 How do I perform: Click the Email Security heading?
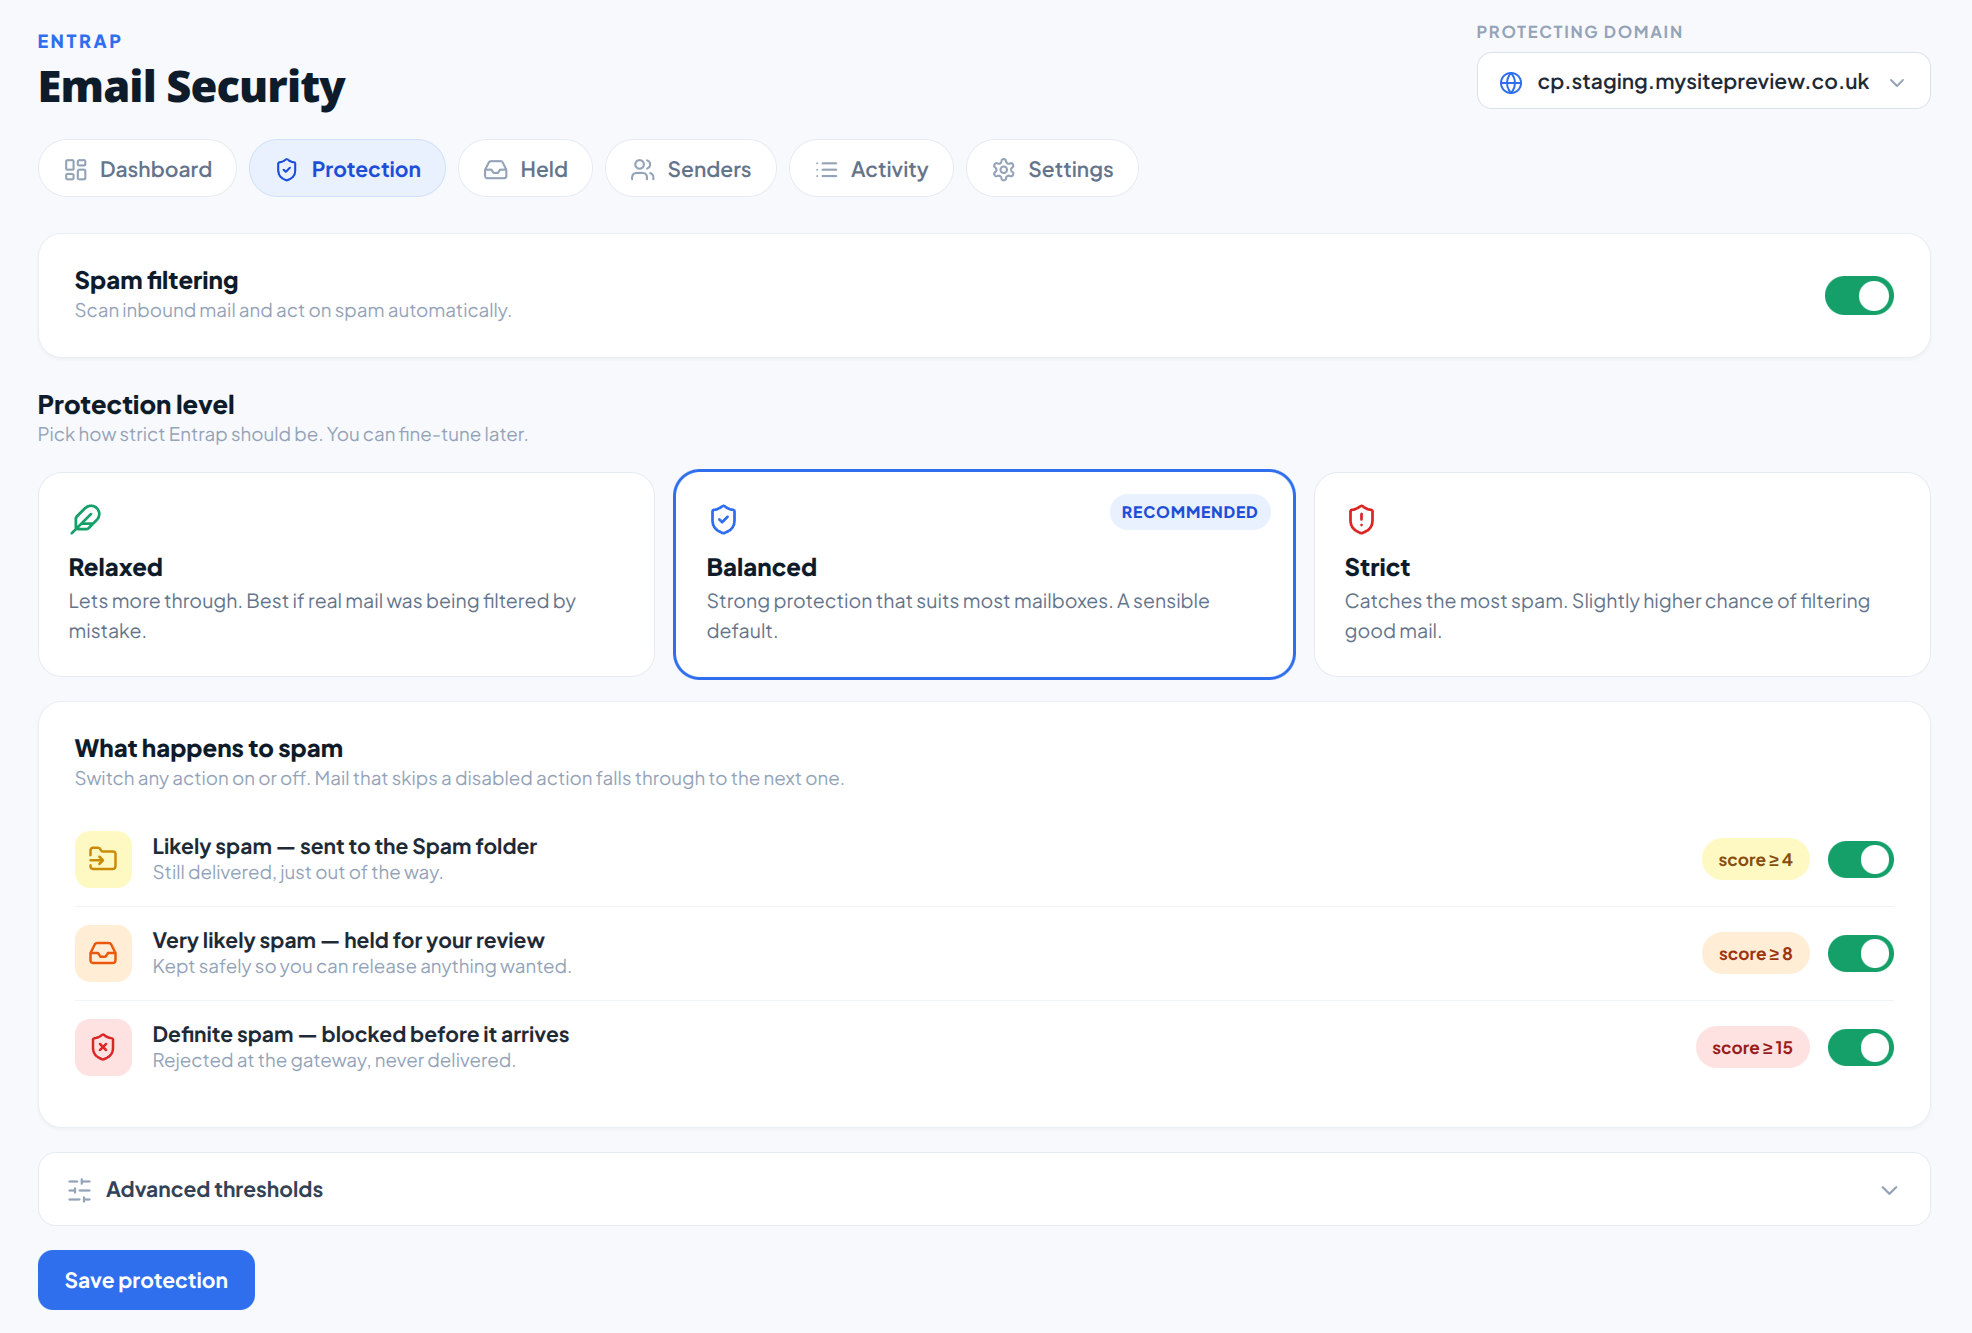(x=192, y=87)
